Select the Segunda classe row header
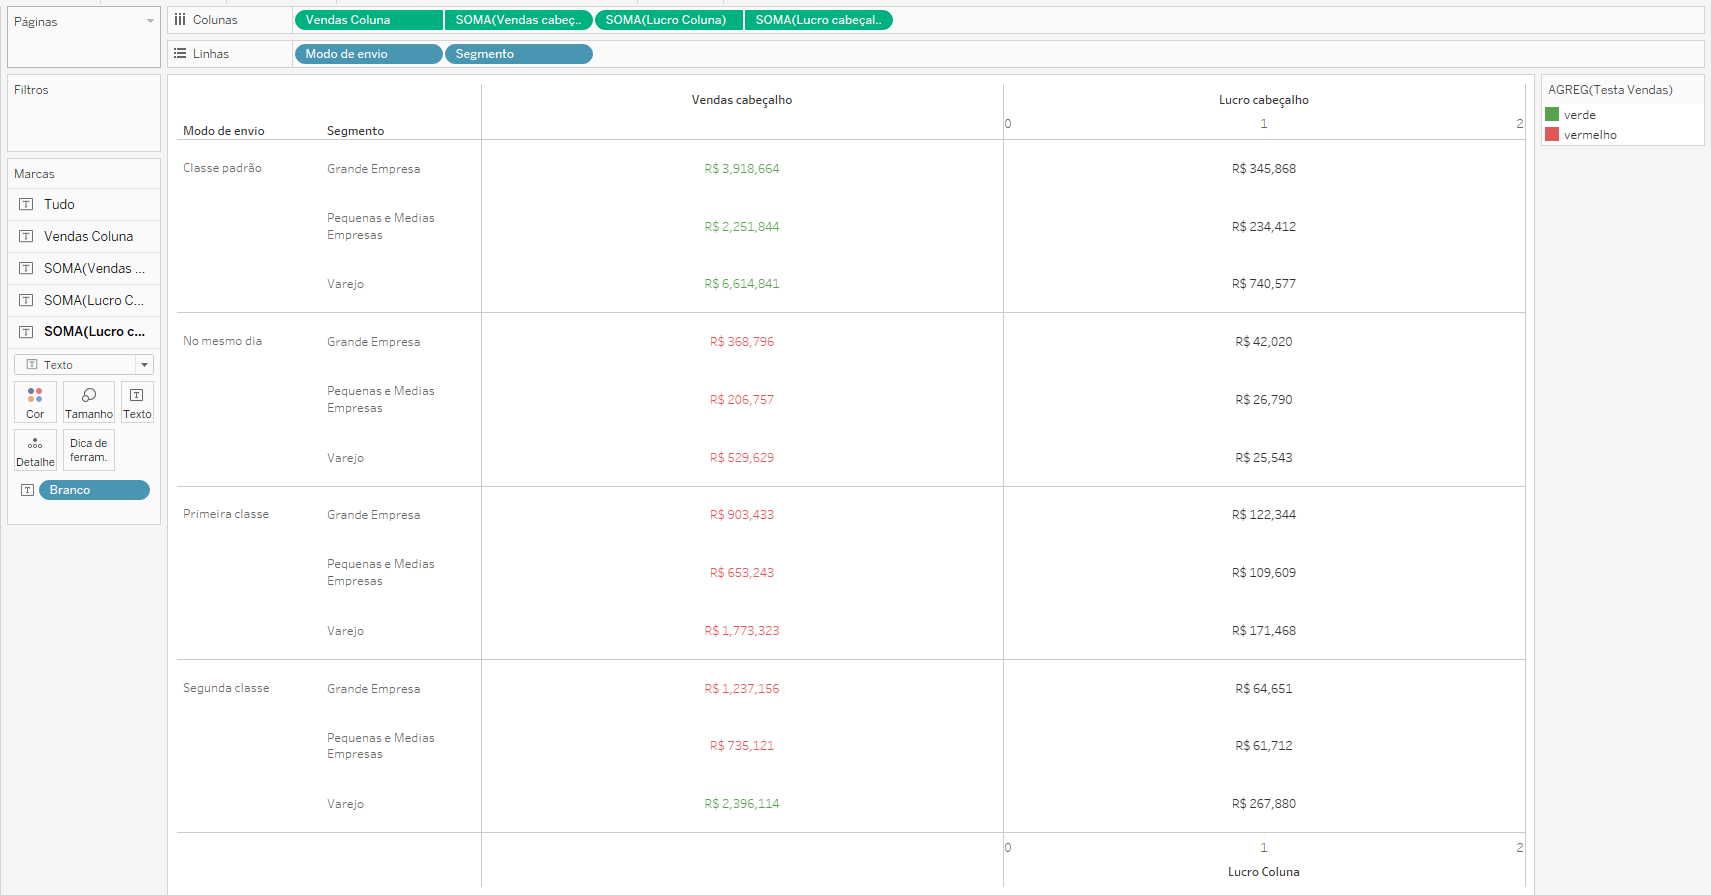The width and height of the screenshot is (1711, 895). click(226, 688)
